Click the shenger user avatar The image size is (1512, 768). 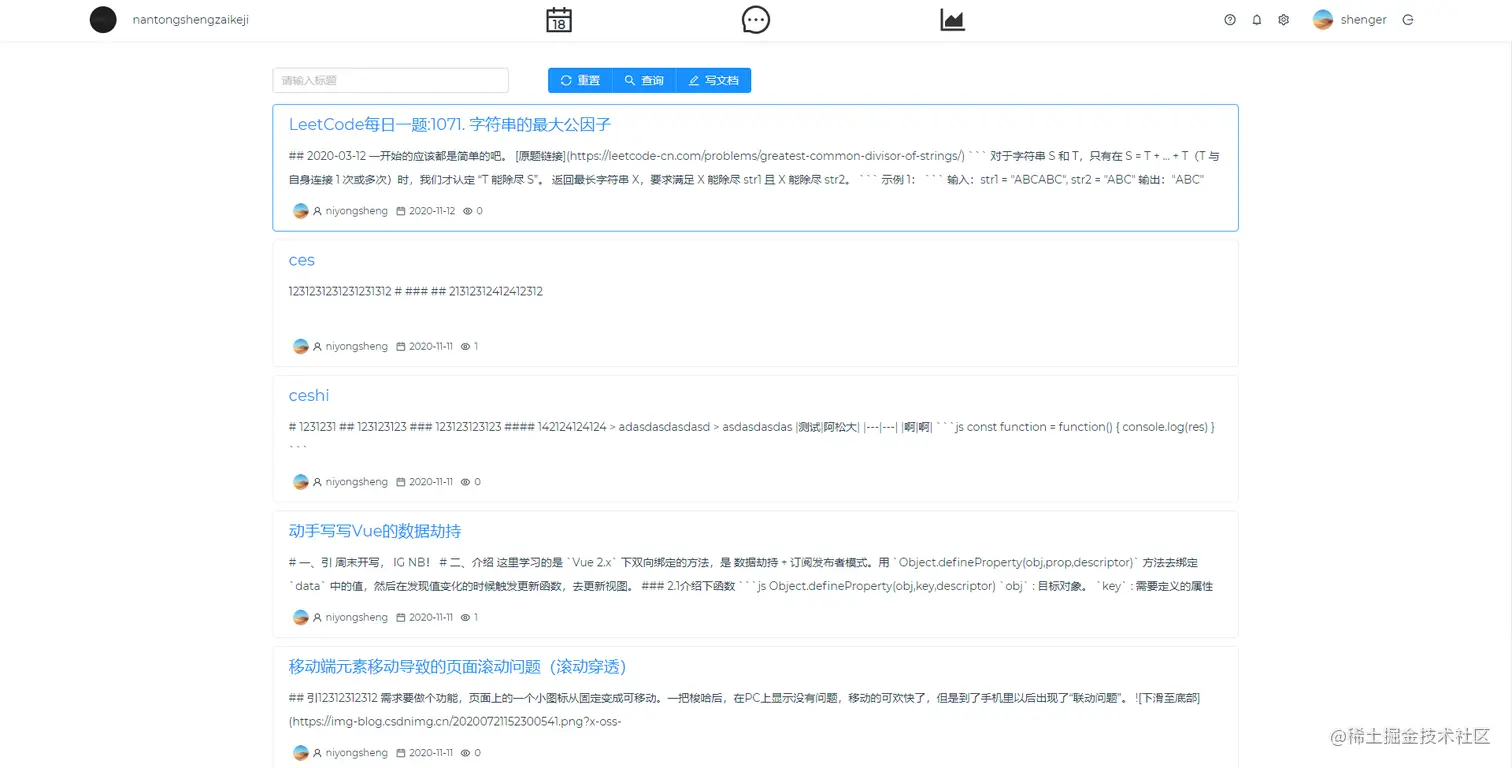1323,20
